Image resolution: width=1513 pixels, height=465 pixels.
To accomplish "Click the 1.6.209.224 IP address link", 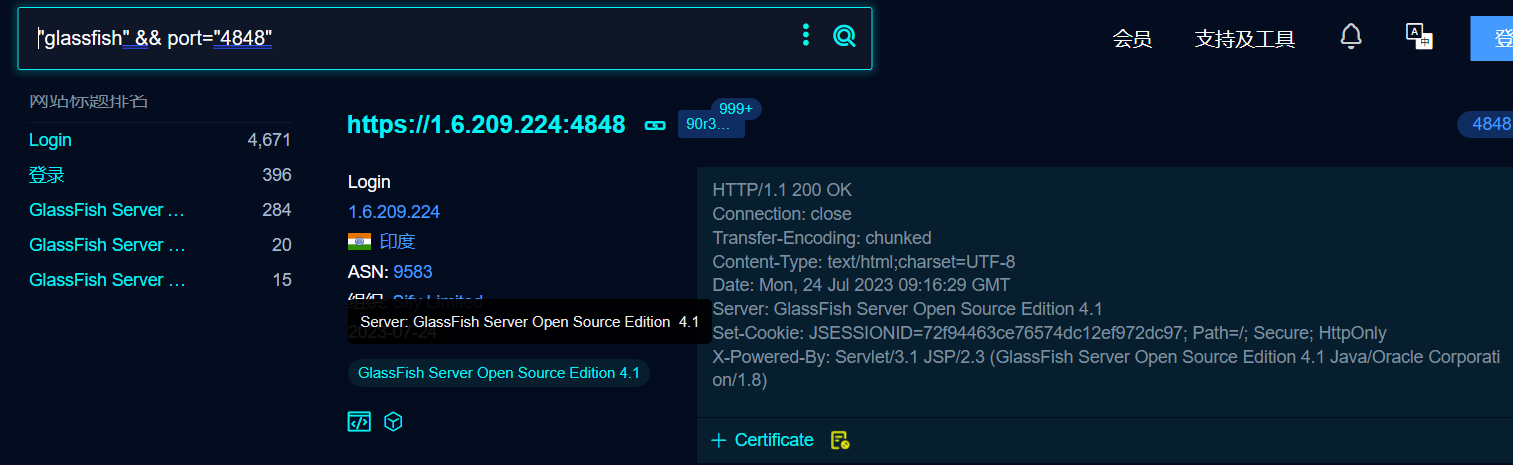I will point(394,212).
